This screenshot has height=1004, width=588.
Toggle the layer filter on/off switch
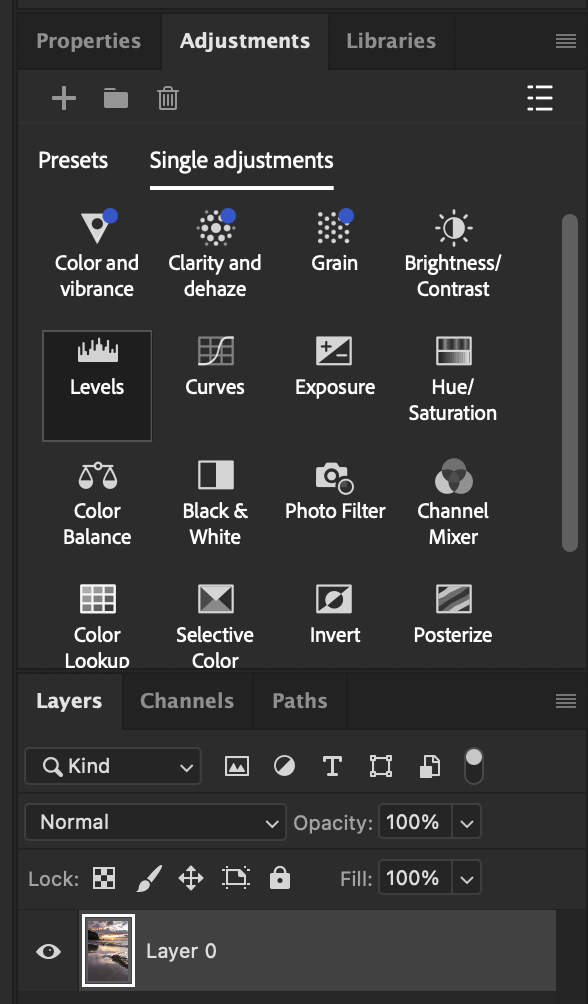473,766
